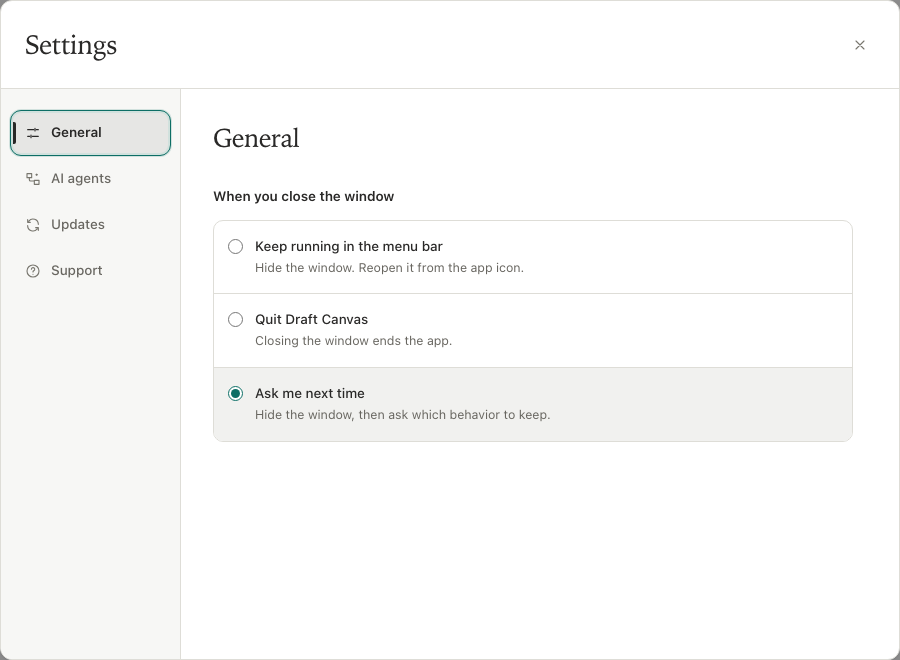Image resolution: width=900 pixels, height=660 pixels.
Task: Click the 'Keep running in the menu bar' label
Action: pyautogui.click(x=349, y=246)
